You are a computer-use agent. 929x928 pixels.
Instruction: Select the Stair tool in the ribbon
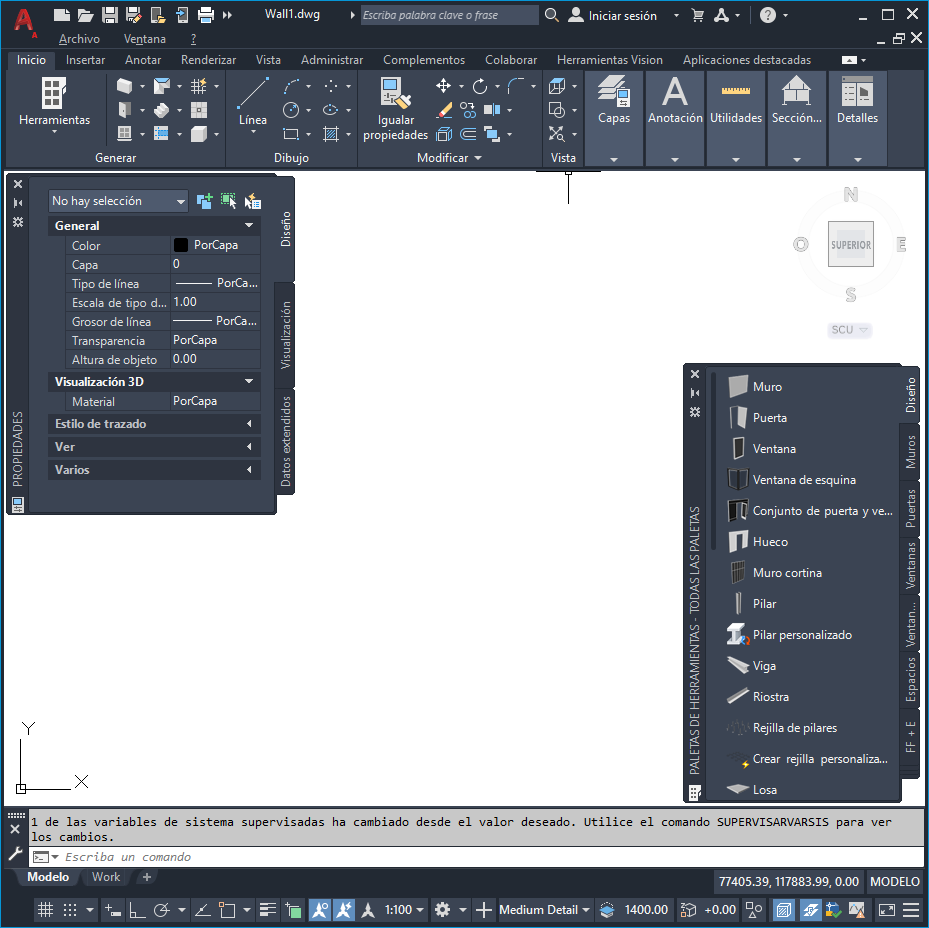click(x=161, y=110)
